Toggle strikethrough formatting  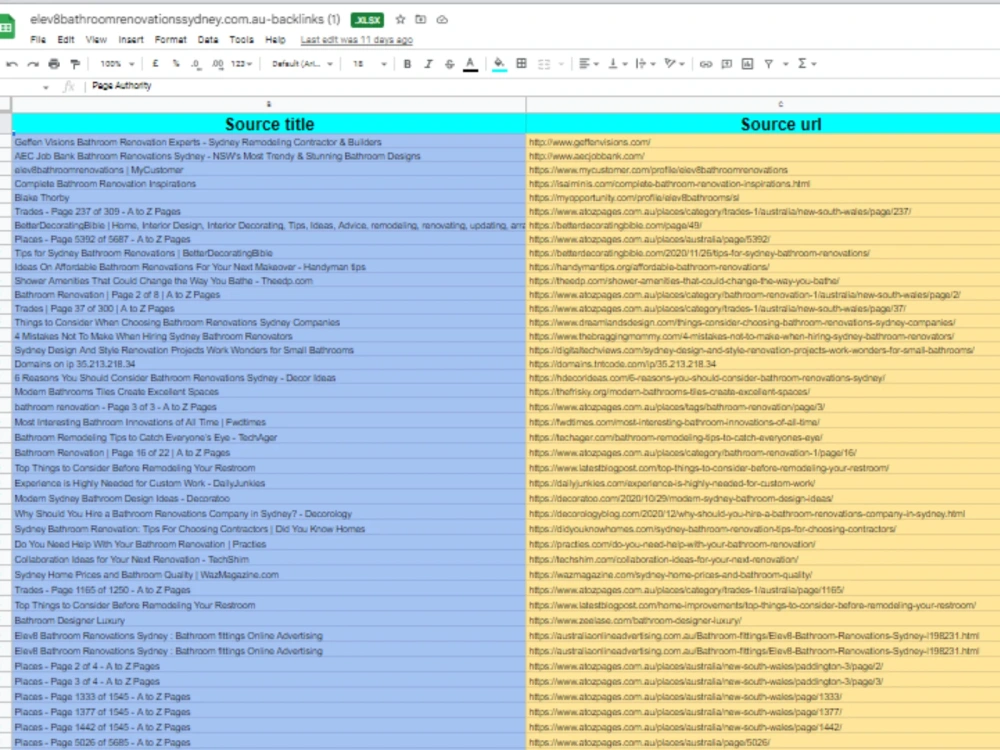coord(450,64)
